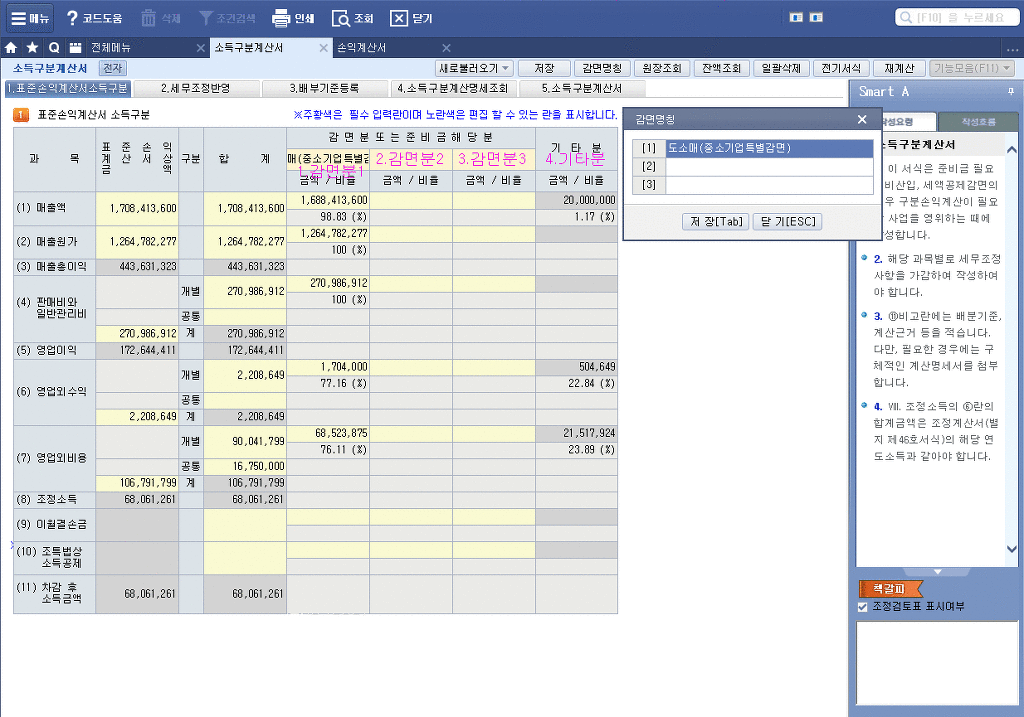The height and width of the screenshot is (717, 1024).
Task: Click the tab bar overflow dots
Action: click(x=1012, y=49)
